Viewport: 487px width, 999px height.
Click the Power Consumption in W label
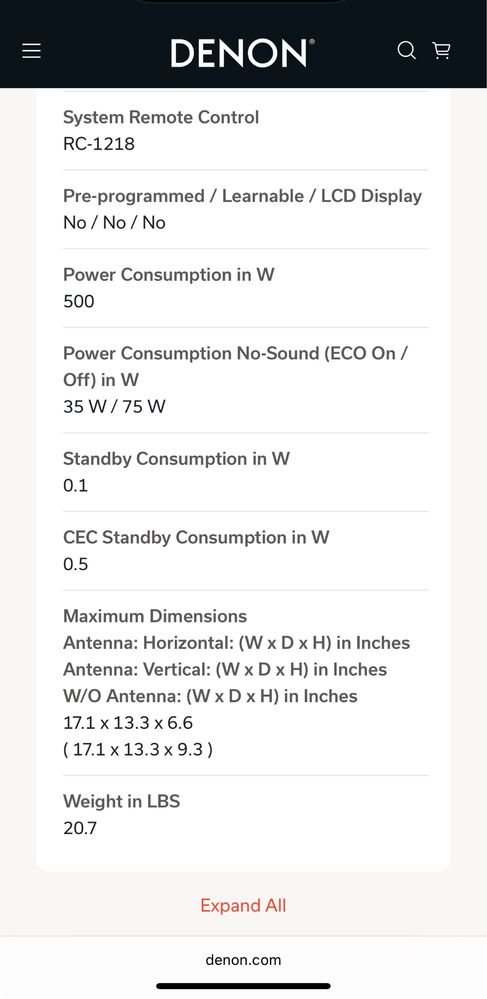tap(169, 275)
